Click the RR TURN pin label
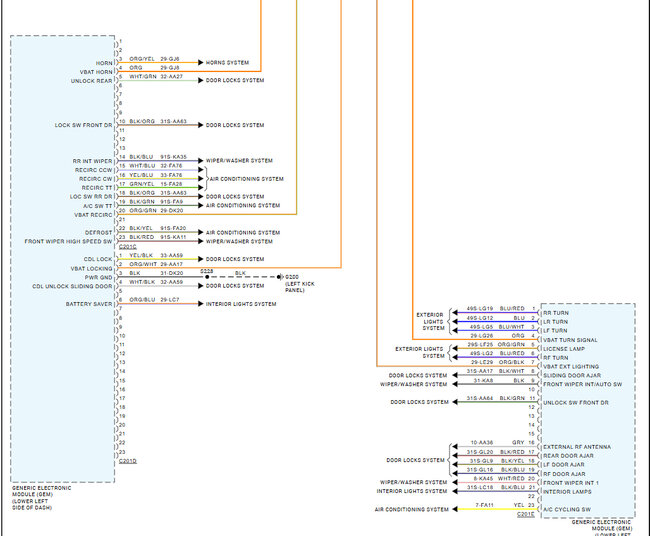Viewport: 650px width, 536px height. pos(556,313)
